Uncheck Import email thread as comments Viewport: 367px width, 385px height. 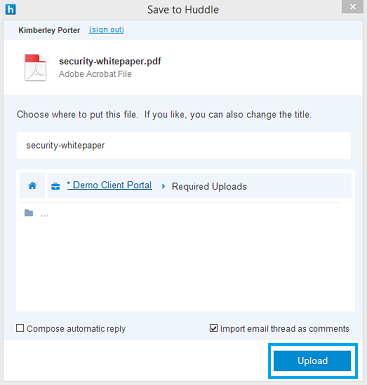pos(214,328)
